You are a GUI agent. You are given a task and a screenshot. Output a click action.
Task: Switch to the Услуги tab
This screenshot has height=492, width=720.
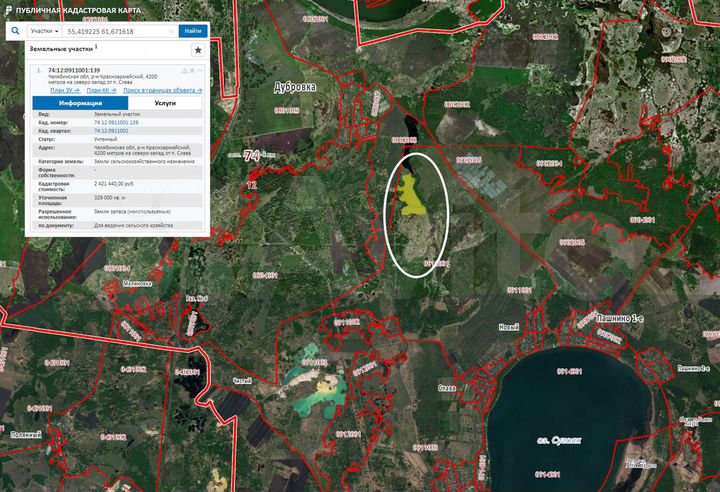point(166,102)
